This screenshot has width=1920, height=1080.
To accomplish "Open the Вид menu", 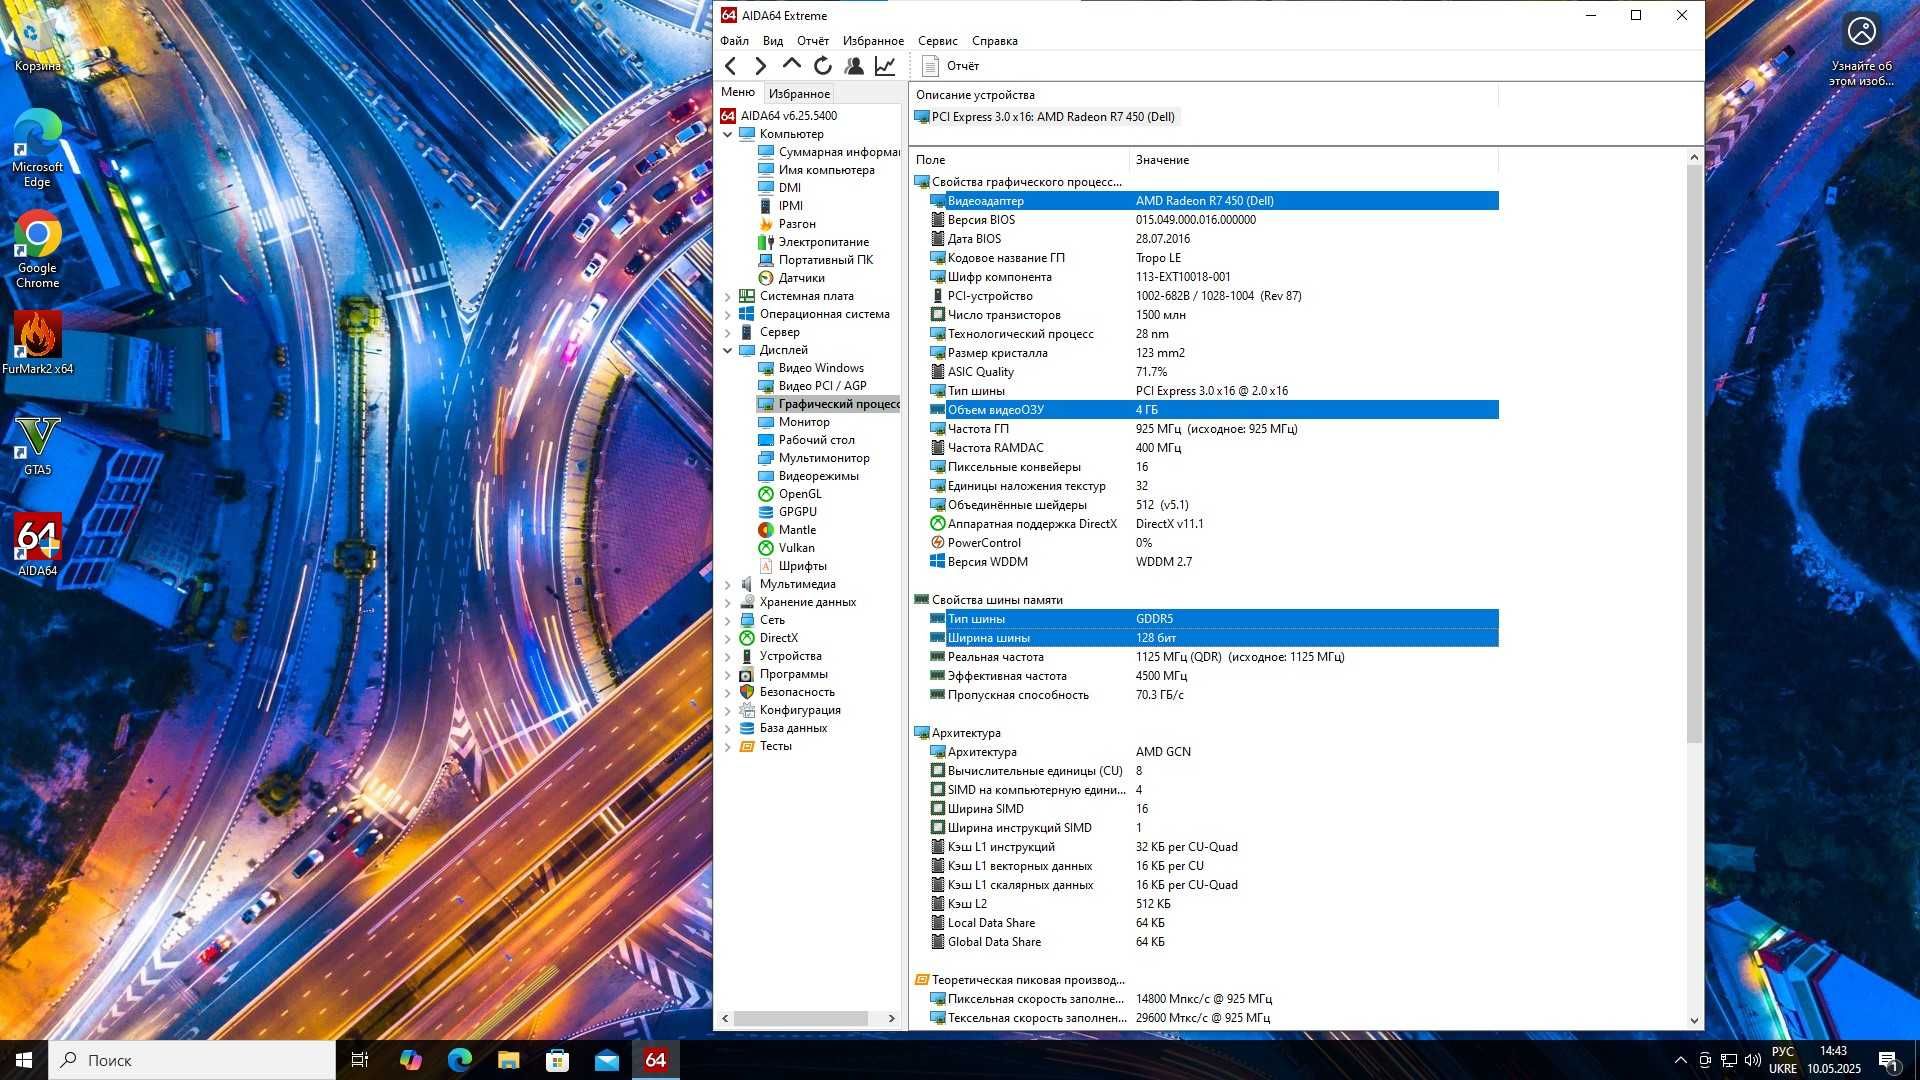I will click(773, 41).
